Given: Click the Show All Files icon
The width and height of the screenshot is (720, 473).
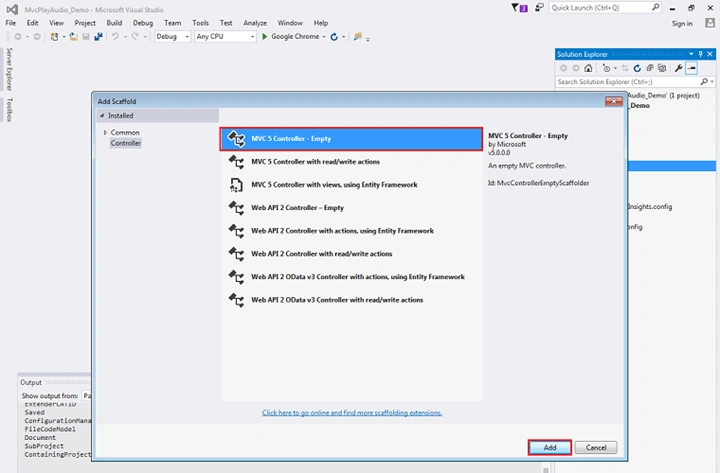Looking at the screenshot, I should [662, 68].
